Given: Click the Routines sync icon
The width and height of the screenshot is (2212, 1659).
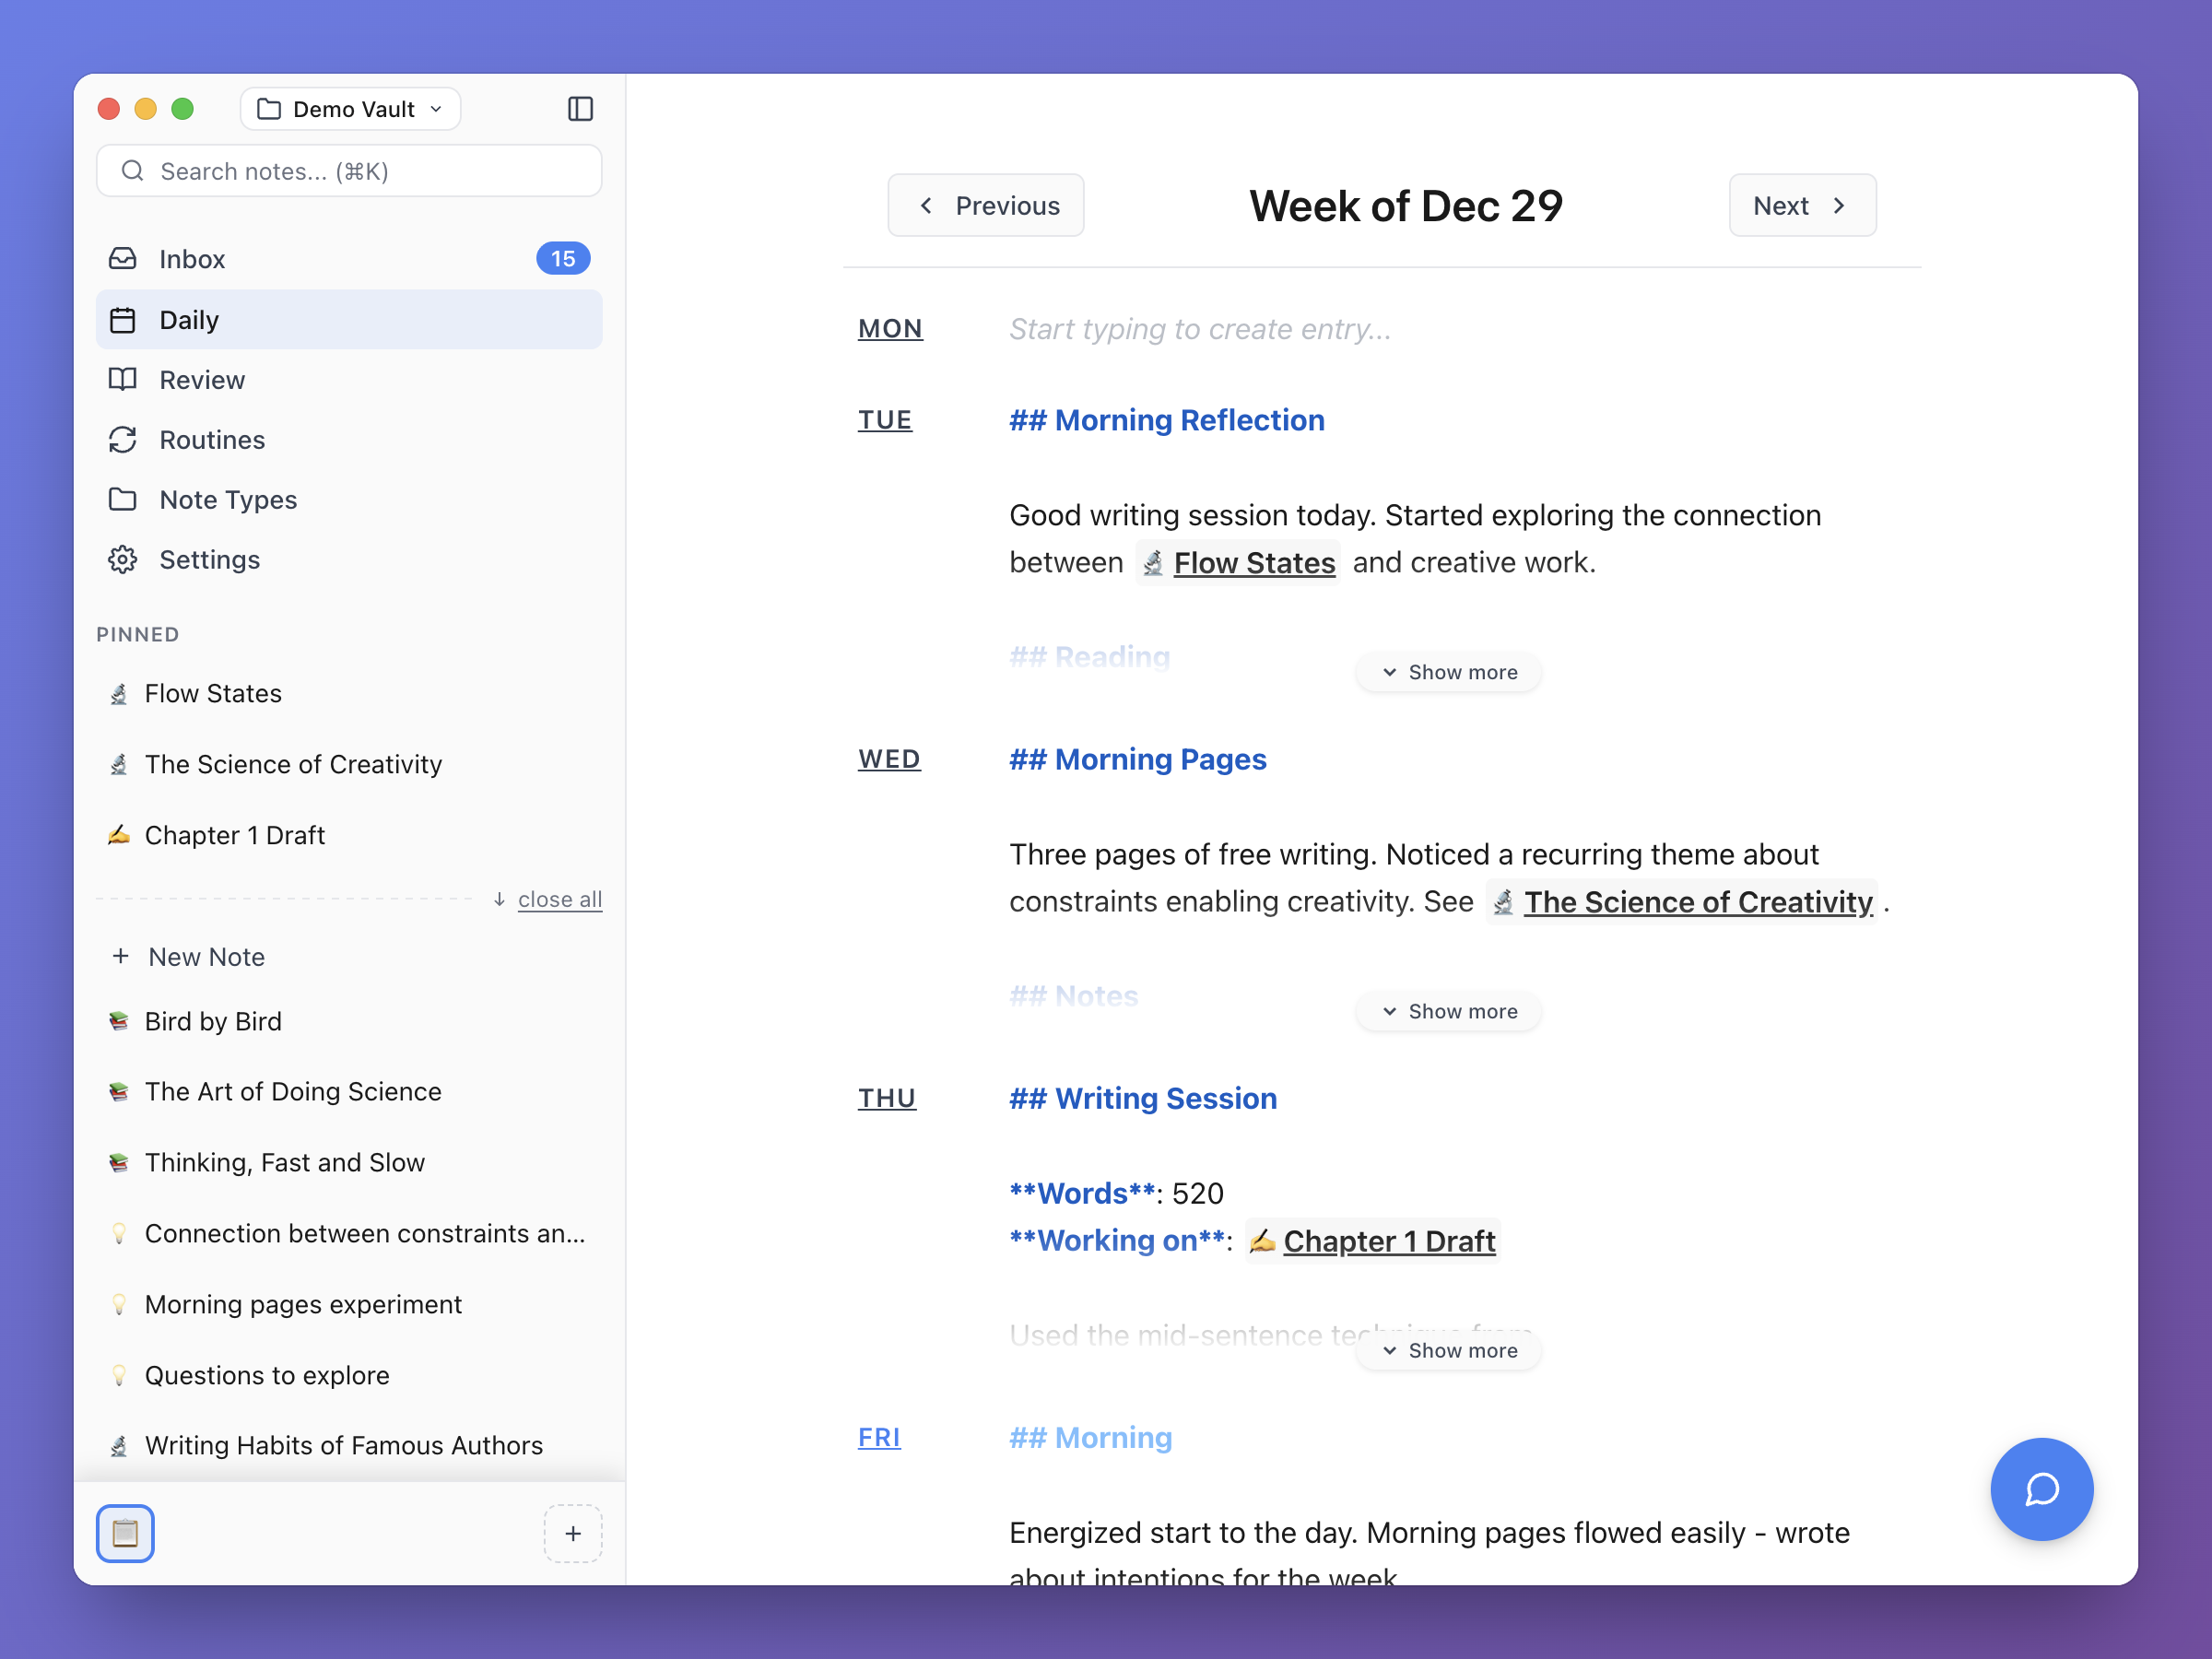Looking at the screenshot, I should point(122,439).
